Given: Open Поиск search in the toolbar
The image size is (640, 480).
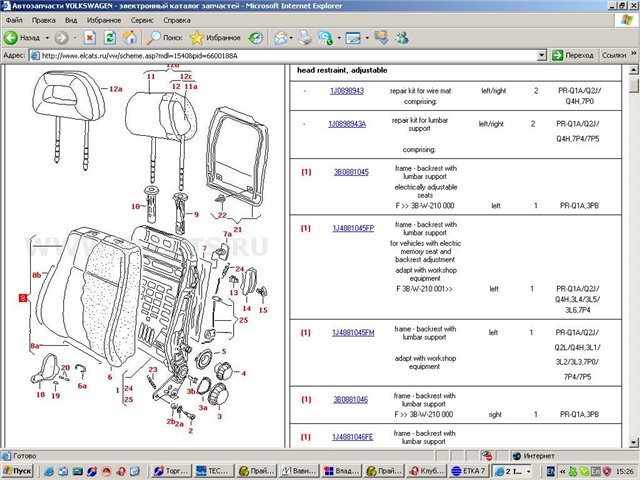Looking at the screenshot, I should point(165,38).
